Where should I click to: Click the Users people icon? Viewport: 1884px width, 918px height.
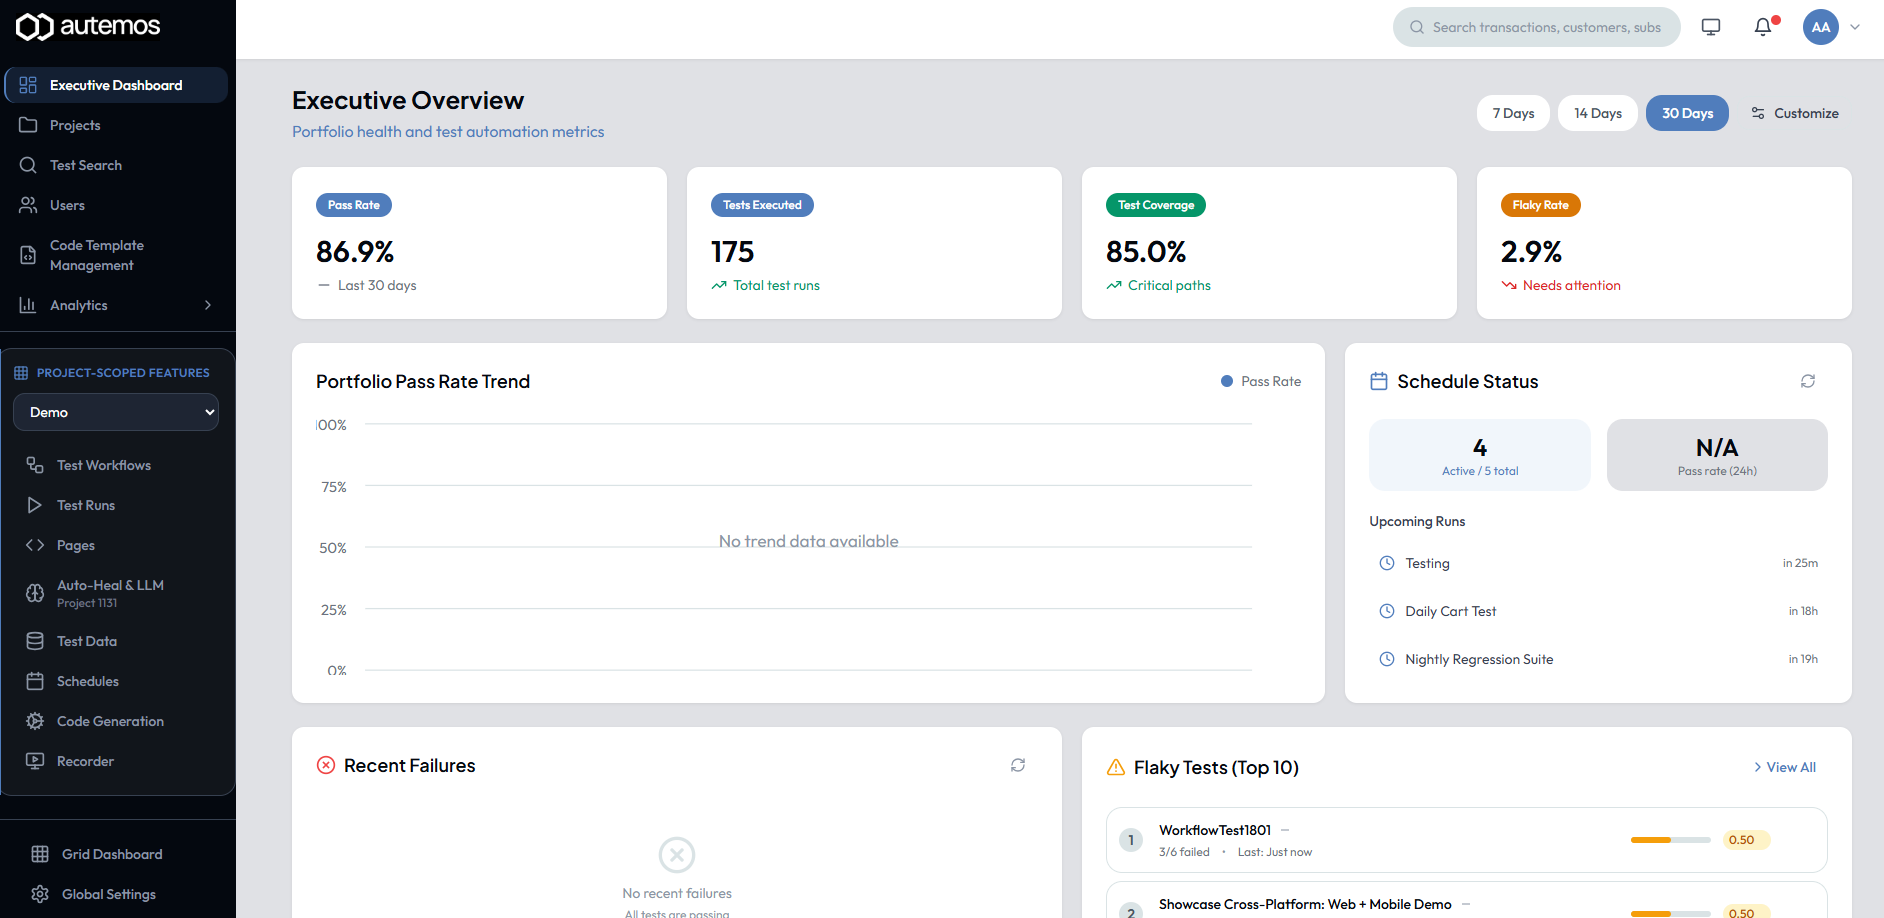click(x=28, y=205)
